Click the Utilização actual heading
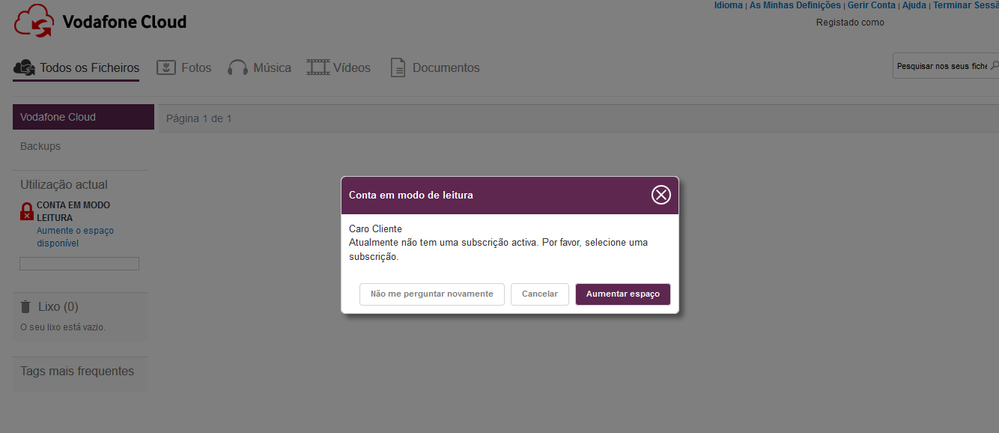 click(64, 185)
